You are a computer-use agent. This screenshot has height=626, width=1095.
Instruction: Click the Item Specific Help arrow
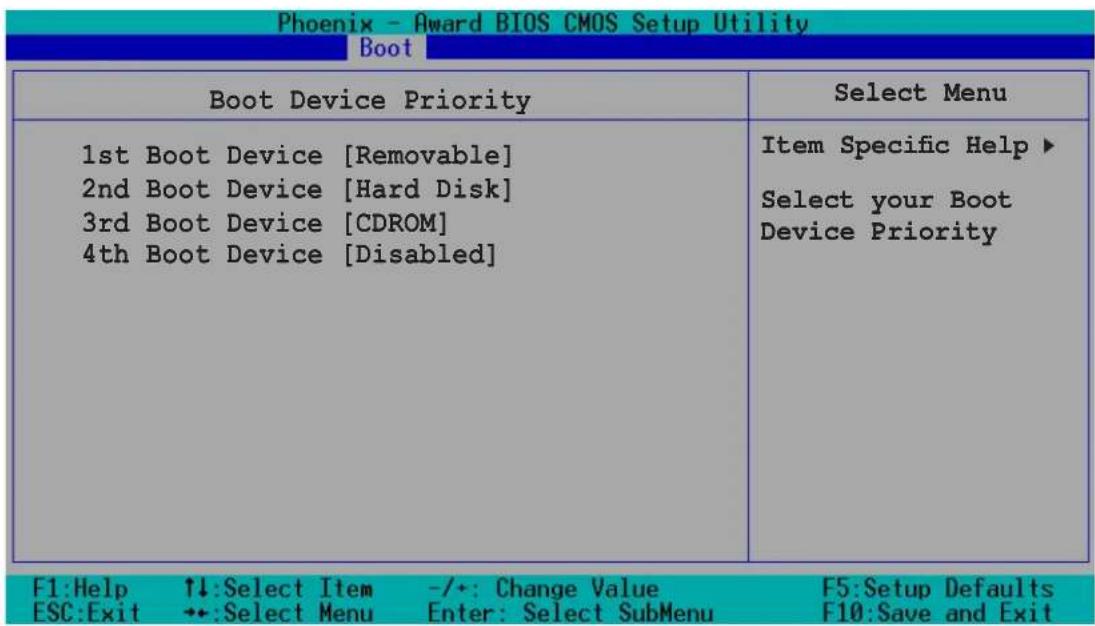click(x=1048, y=146)
